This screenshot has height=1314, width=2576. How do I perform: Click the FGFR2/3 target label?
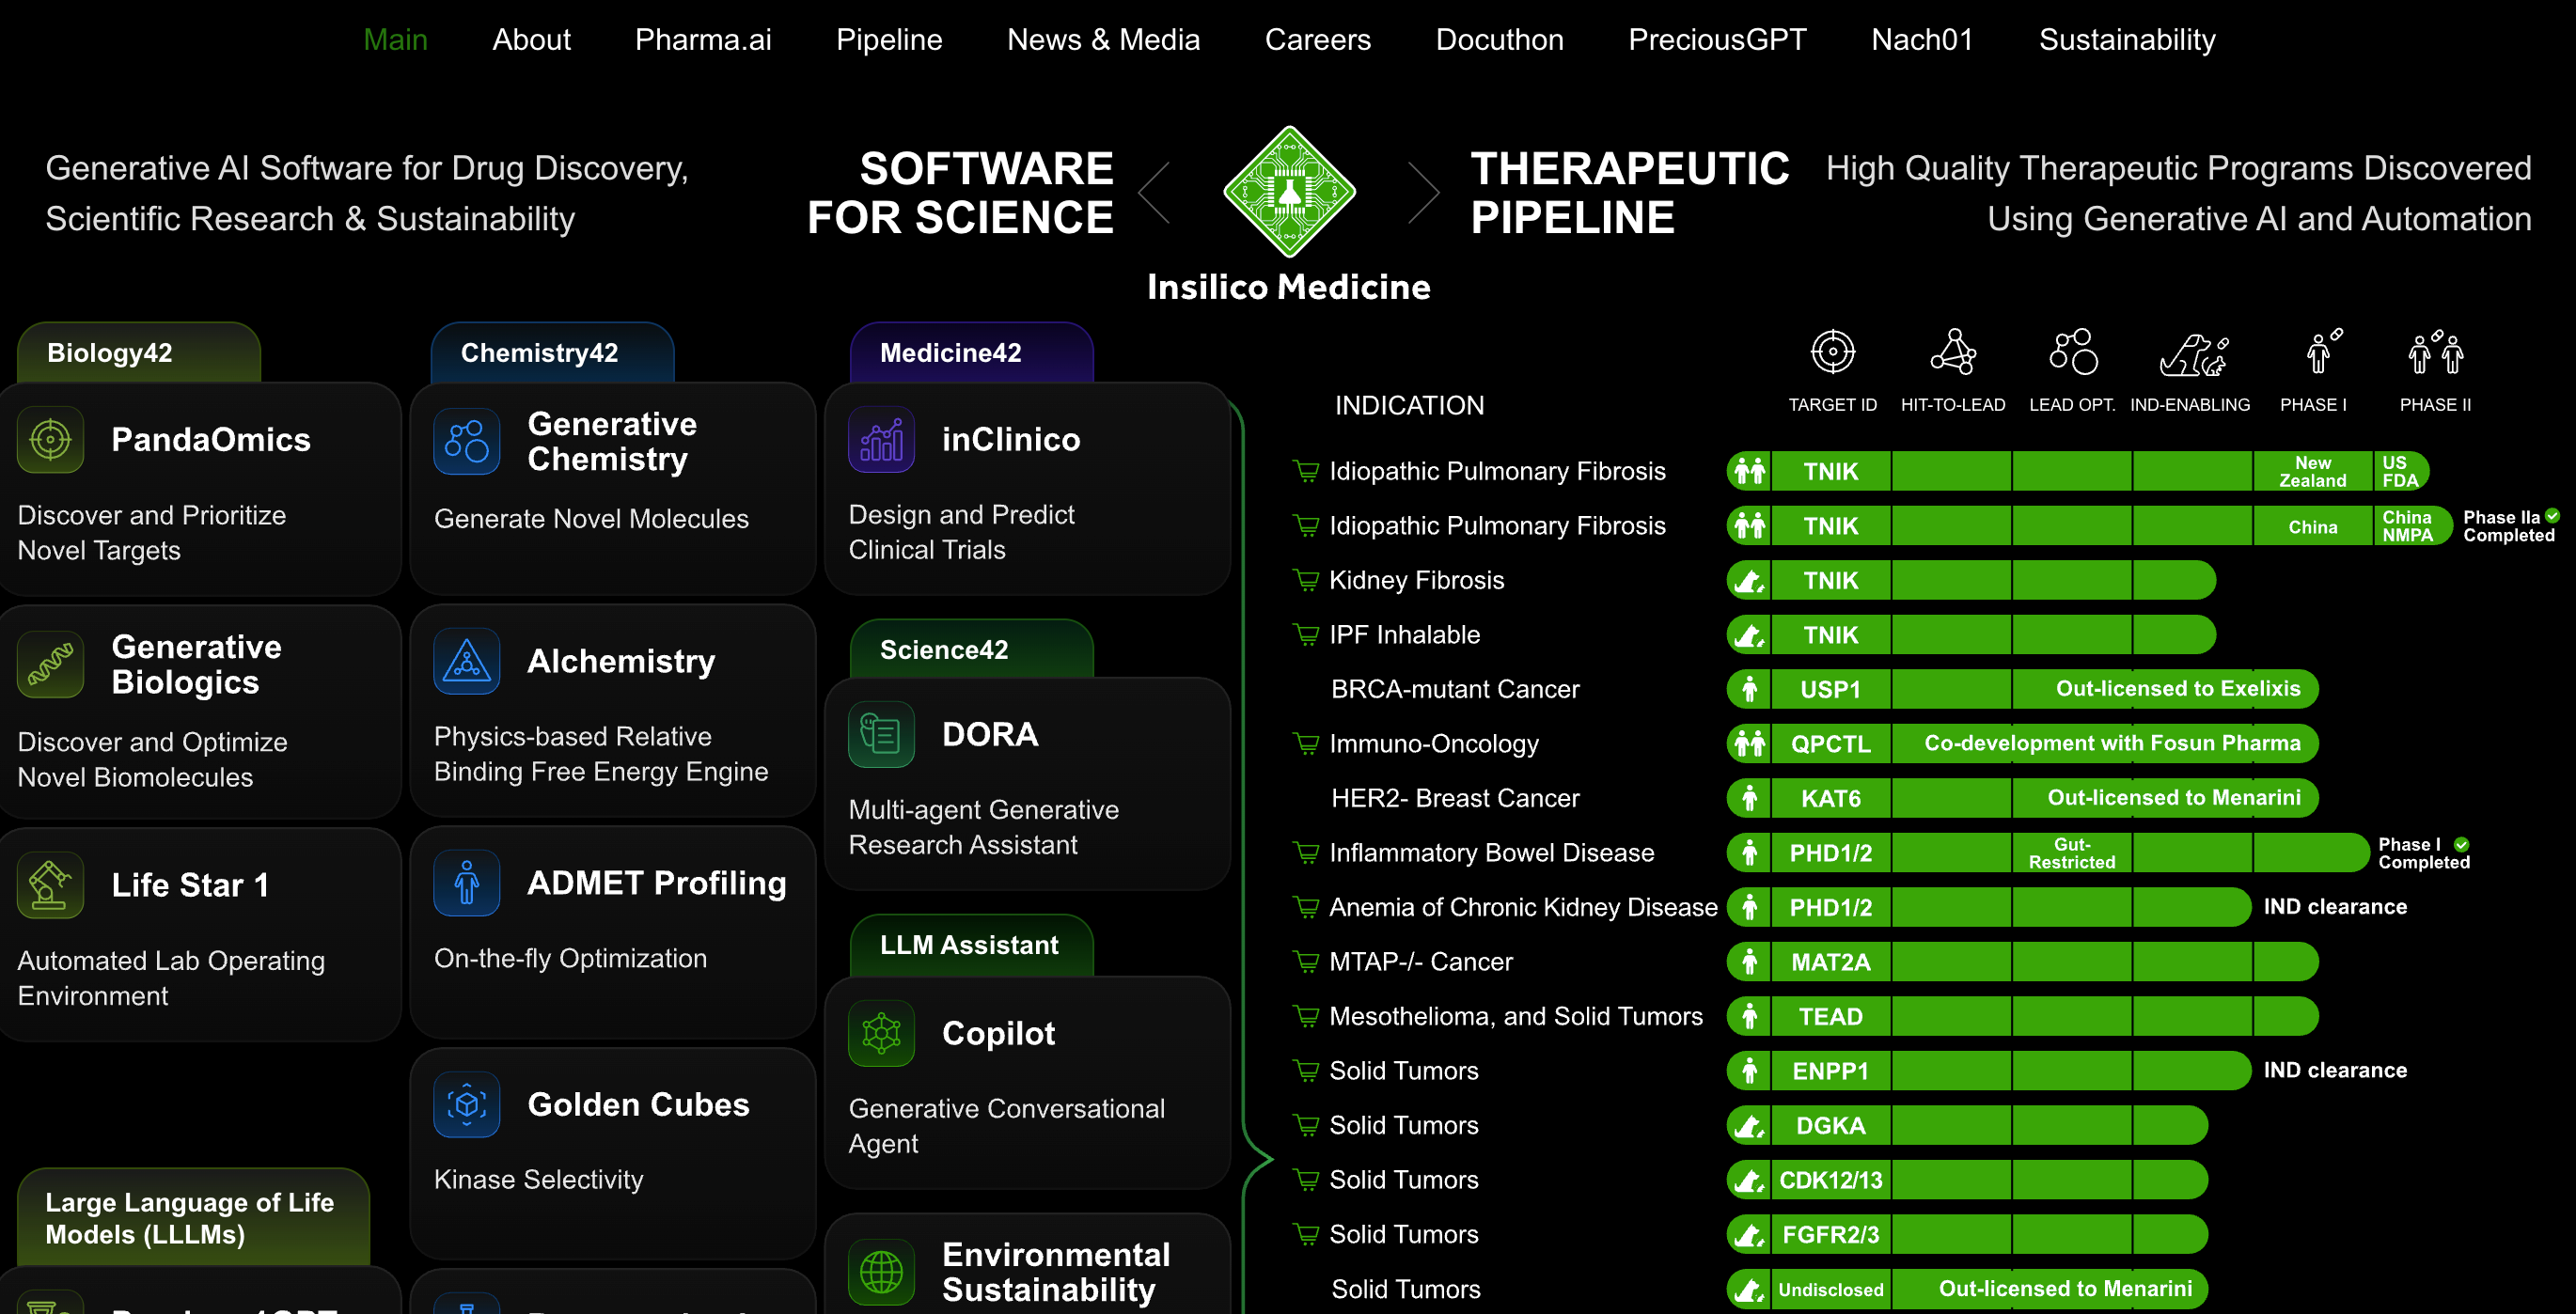tap(1830, 1234)
